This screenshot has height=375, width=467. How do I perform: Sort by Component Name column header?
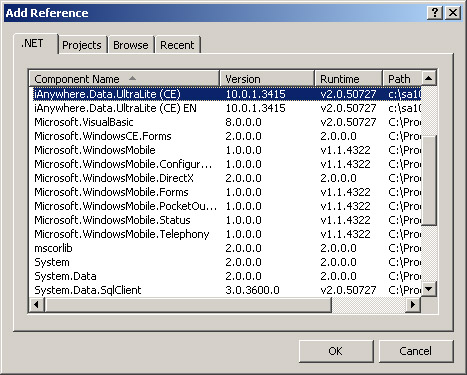click(x=124, y=79)
